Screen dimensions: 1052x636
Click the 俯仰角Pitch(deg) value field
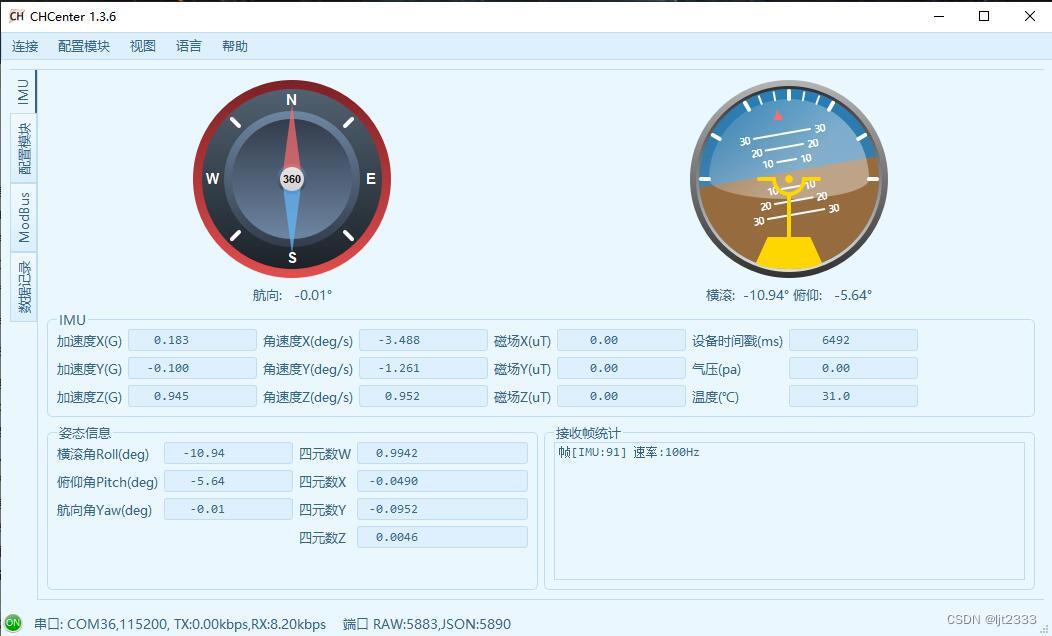pos(228,481)
